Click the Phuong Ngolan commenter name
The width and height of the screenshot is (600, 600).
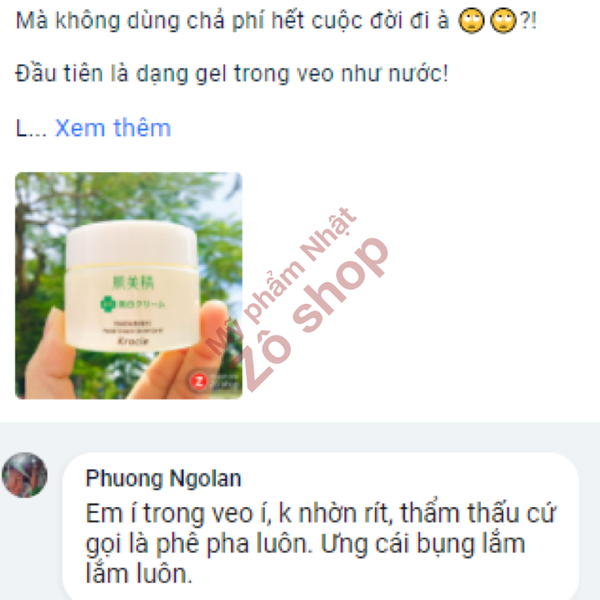pyautogui.click(x=163, y=478)
